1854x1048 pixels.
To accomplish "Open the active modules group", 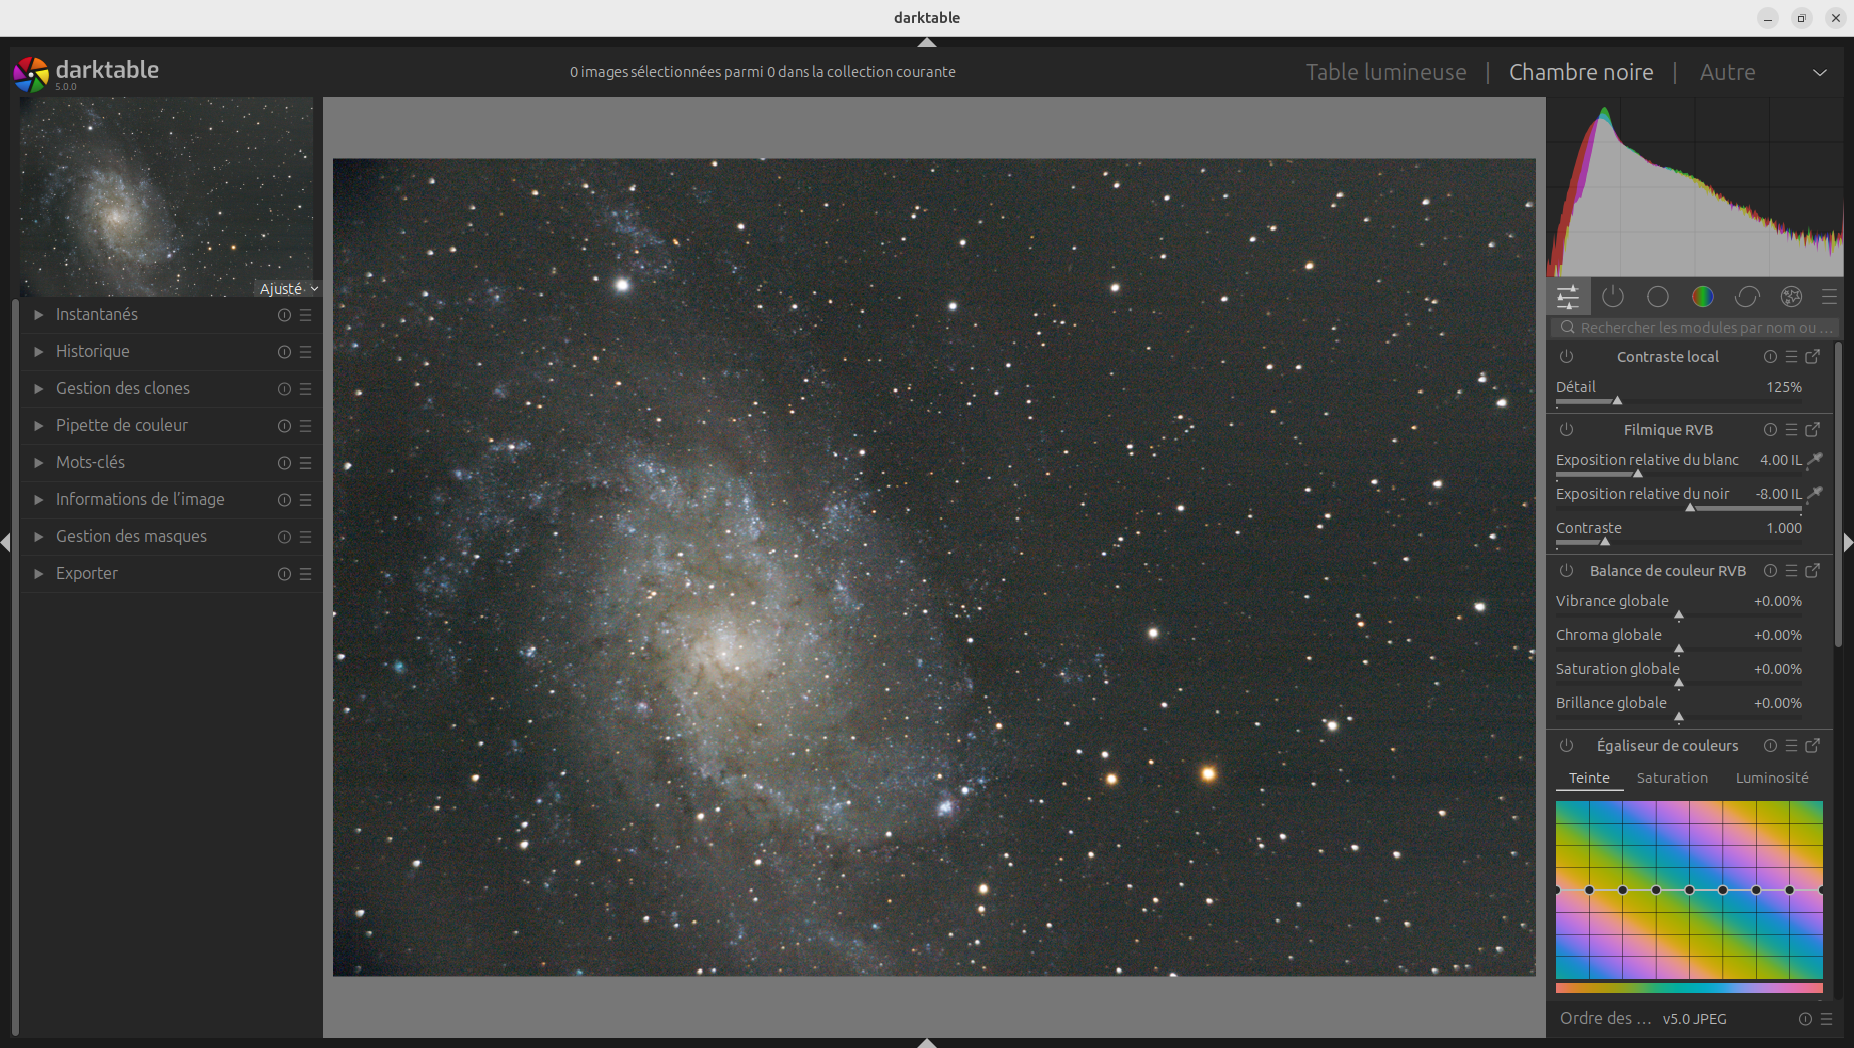I will point(1612,296).
